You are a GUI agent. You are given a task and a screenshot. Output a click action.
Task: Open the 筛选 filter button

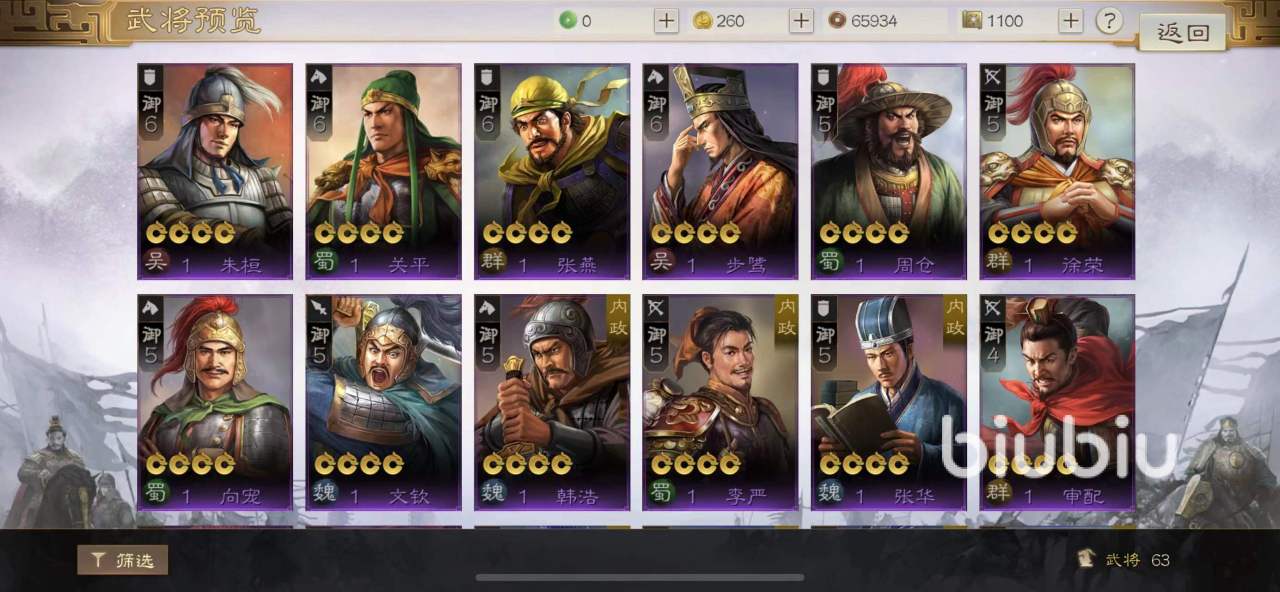tap(123, 560)
